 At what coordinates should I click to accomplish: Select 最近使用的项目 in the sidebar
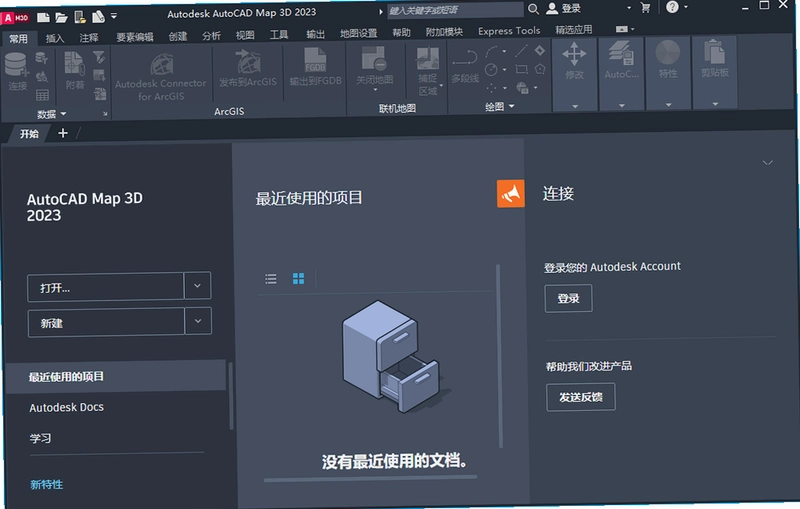(x=116, y=376)
